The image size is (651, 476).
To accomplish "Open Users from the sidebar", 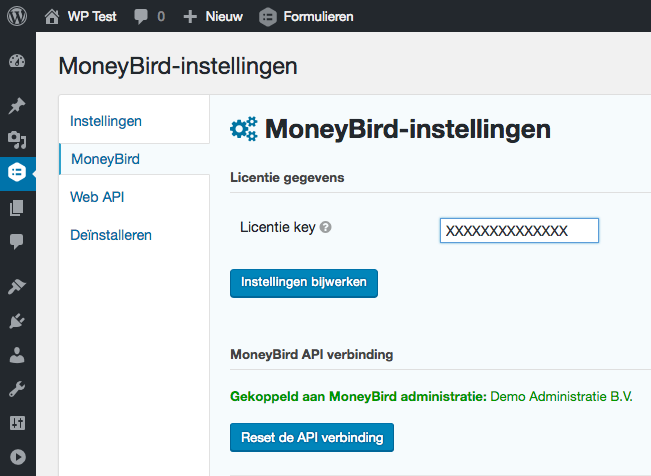I will click(x=17, y=354).
